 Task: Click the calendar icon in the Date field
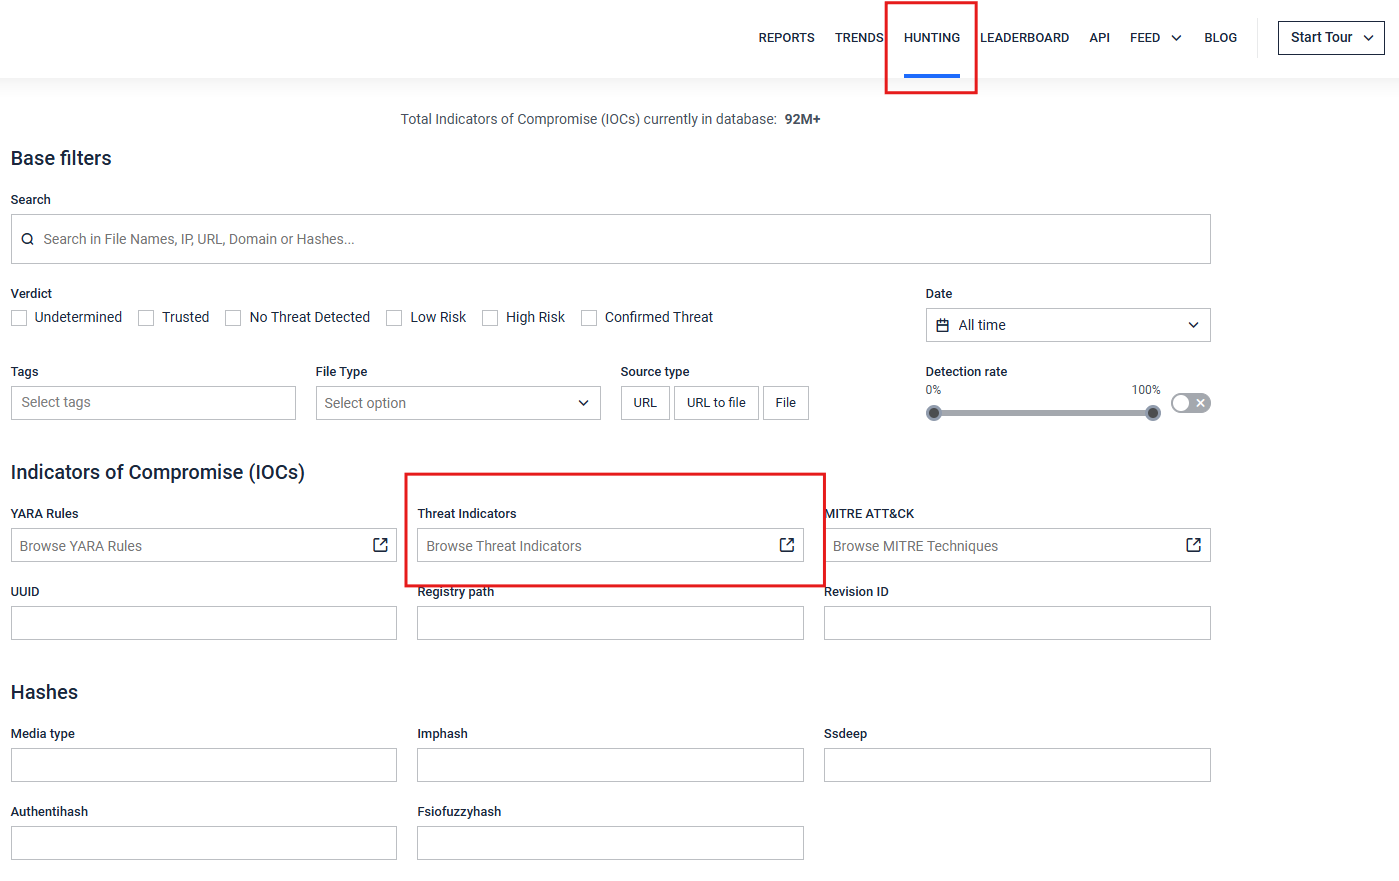942,325
